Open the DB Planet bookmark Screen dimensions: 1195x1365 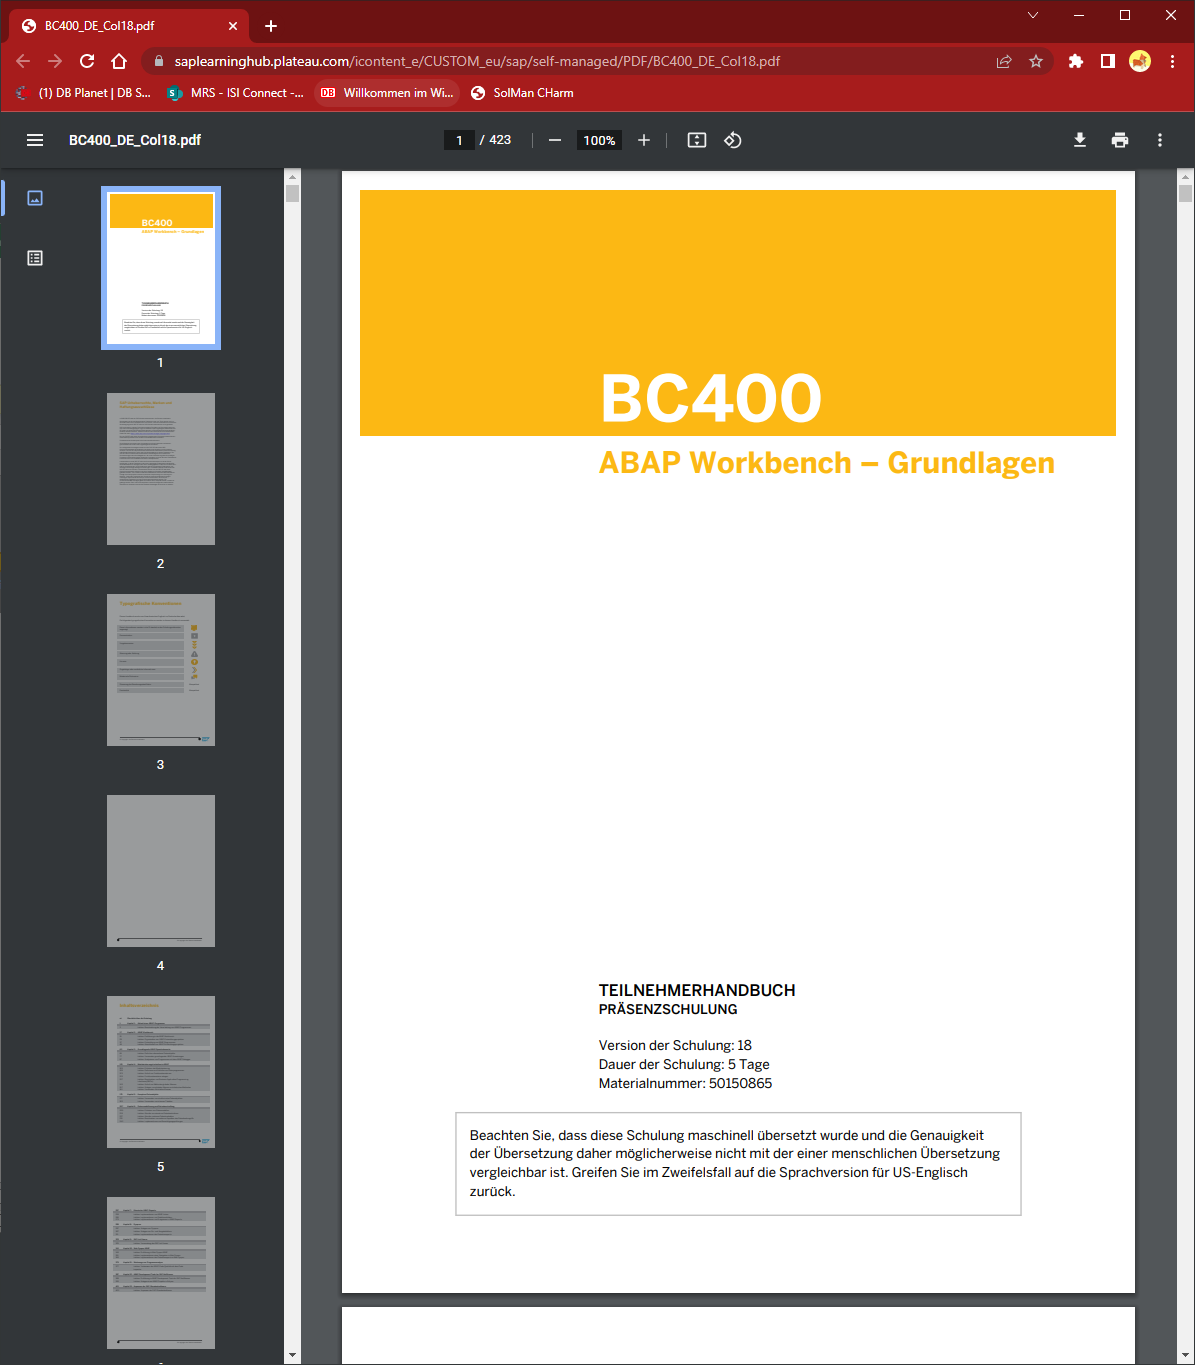click(83, 93)
